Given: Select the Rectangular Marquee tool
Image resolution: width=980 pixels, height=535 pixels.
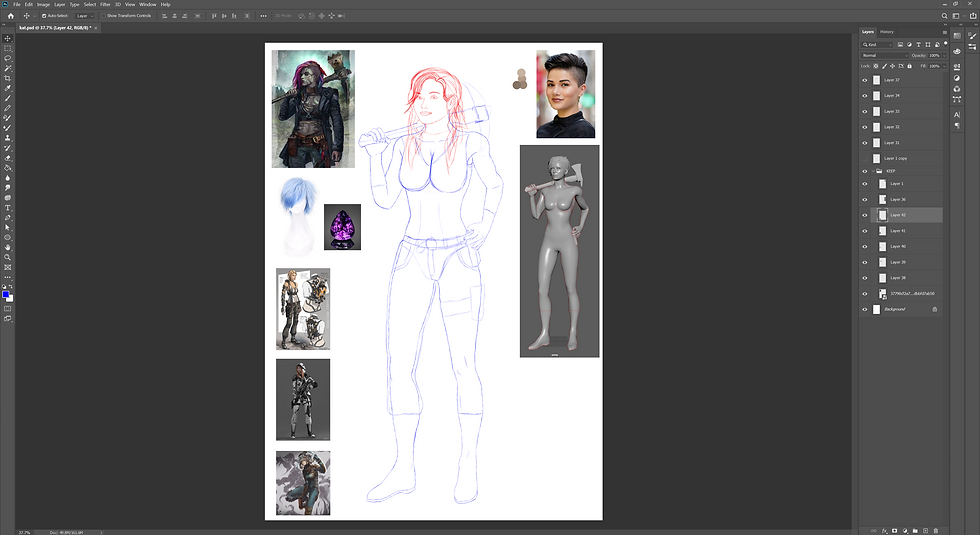Looking at the screenshot, I should pyautogui.click(x=8, y=48).
